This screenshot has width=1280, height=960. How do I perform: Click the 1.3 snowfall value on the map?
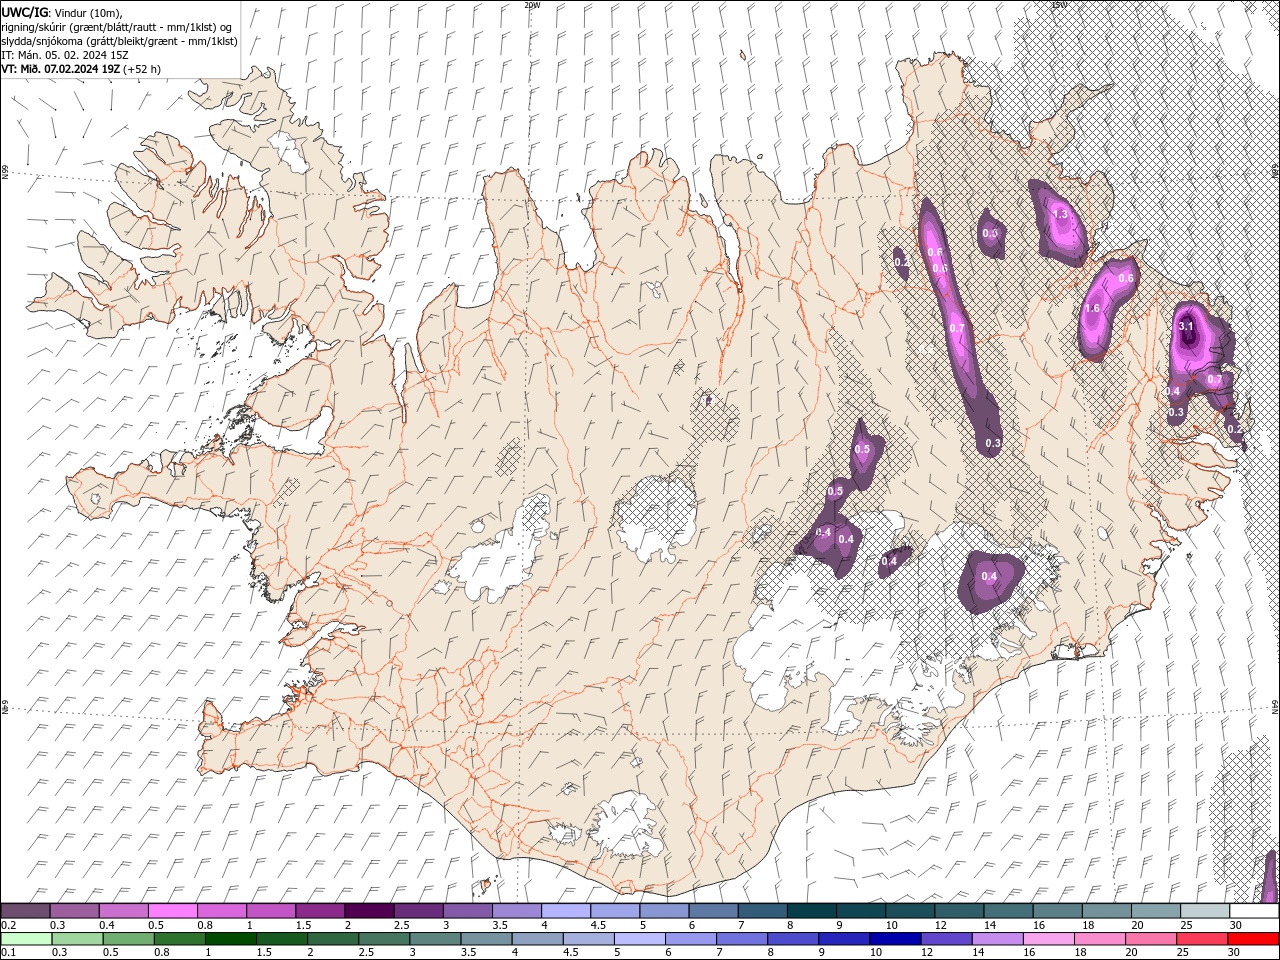[1061, 214]
